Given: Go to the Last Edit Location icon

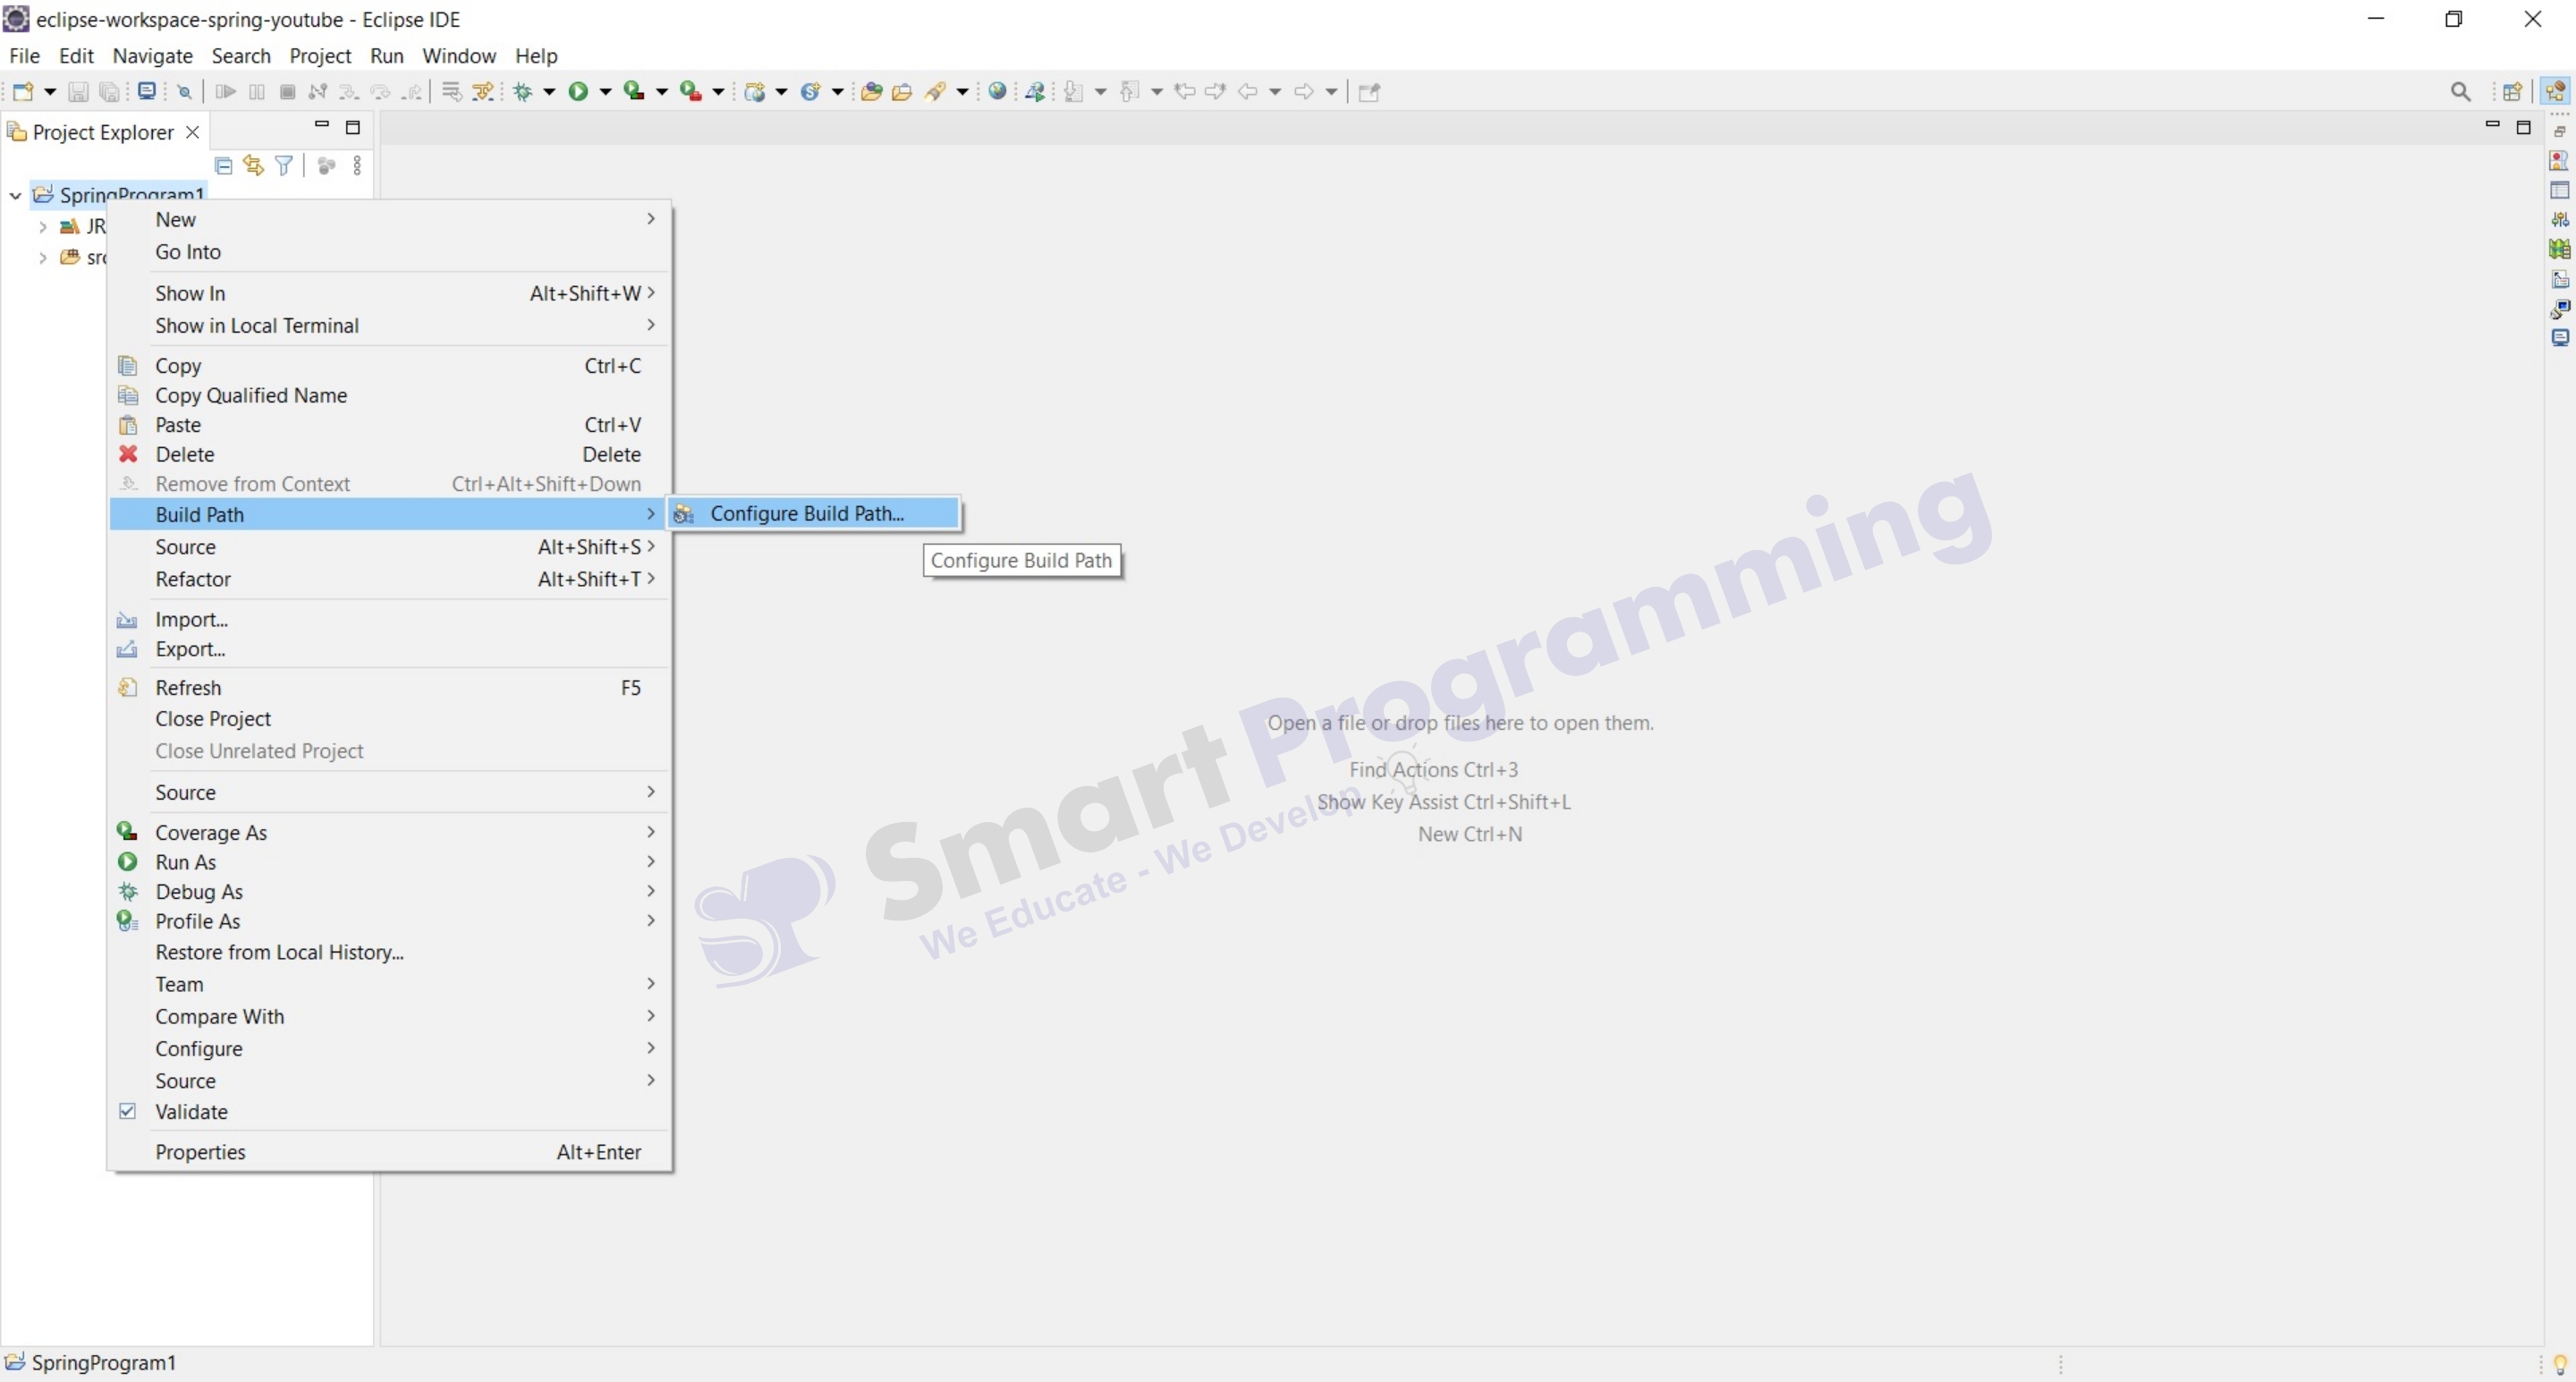Looking at the screenshot, I should 1185,92.
